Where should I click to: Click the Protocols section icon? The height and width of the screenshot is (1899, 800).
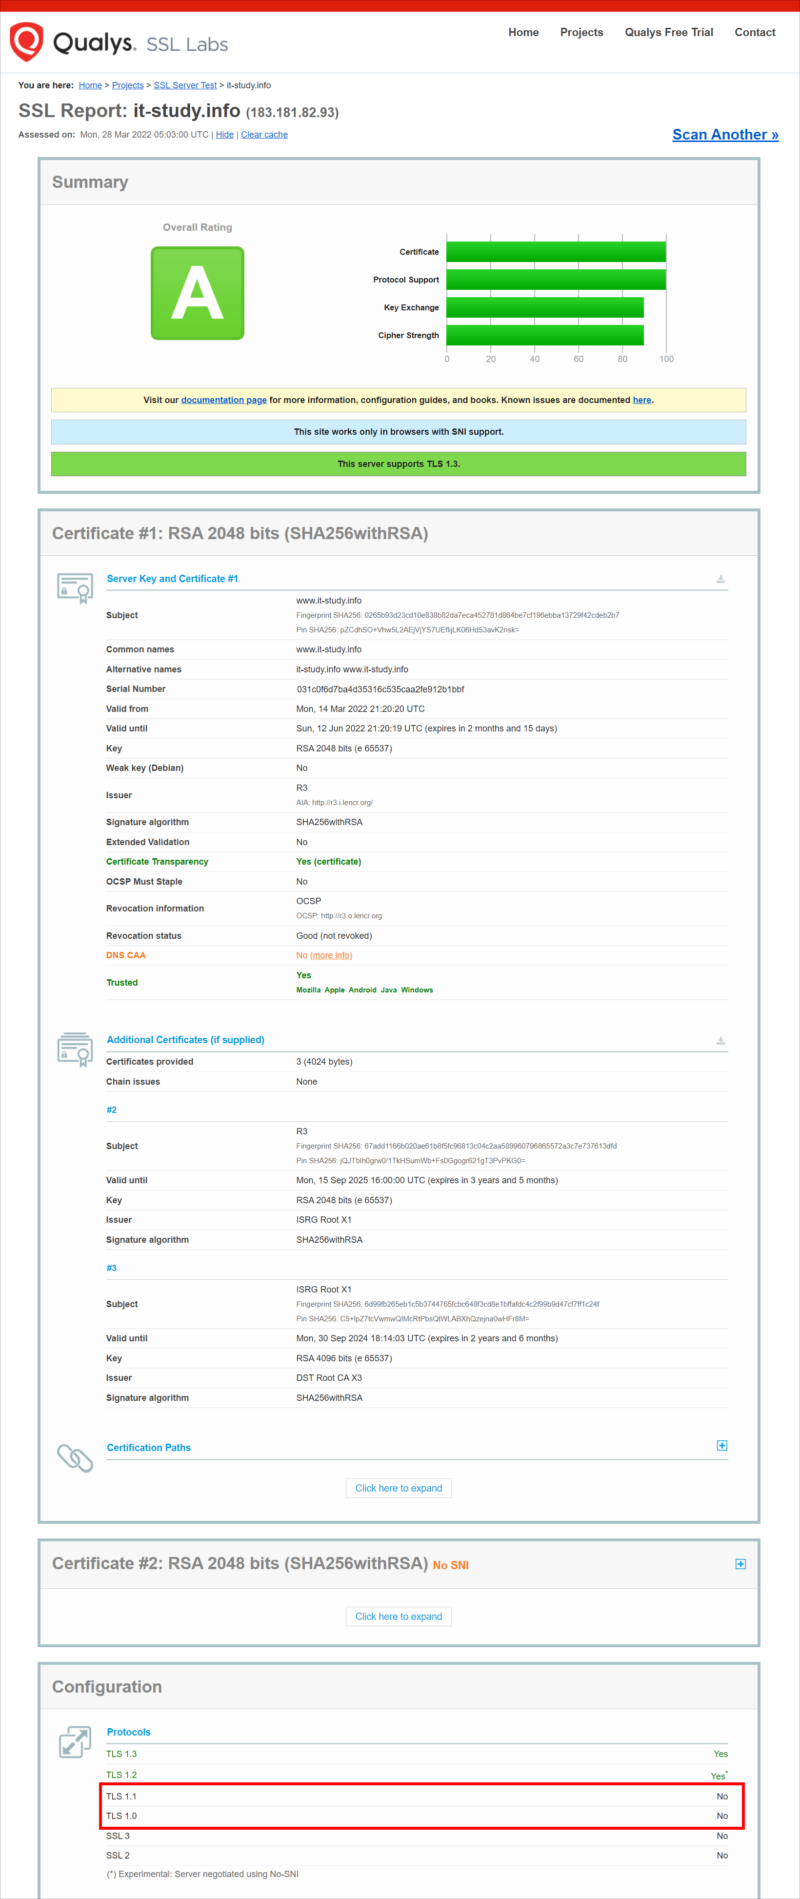coord(74,1741)
